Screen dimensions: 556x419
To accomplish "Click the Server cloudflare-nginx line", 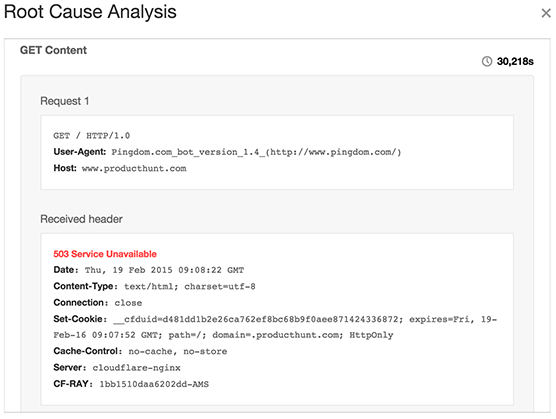I will click(117, 368).
